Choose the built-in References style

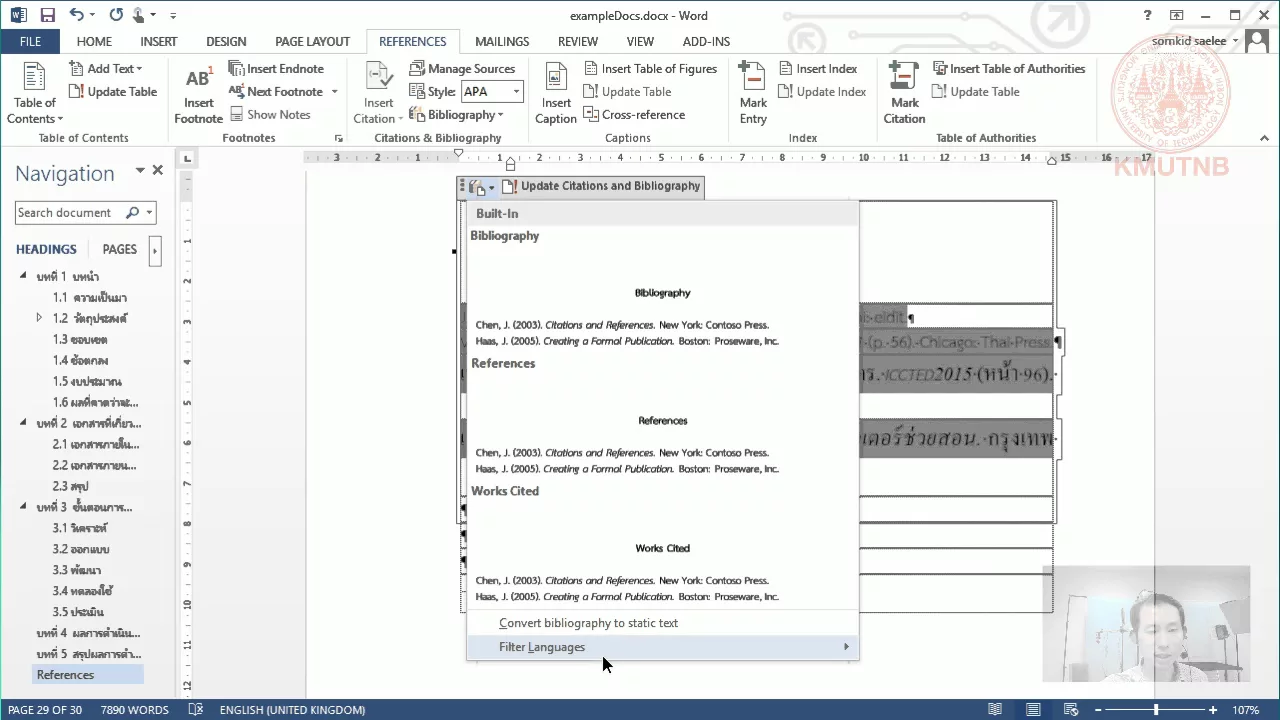click(x=662, y=419)
